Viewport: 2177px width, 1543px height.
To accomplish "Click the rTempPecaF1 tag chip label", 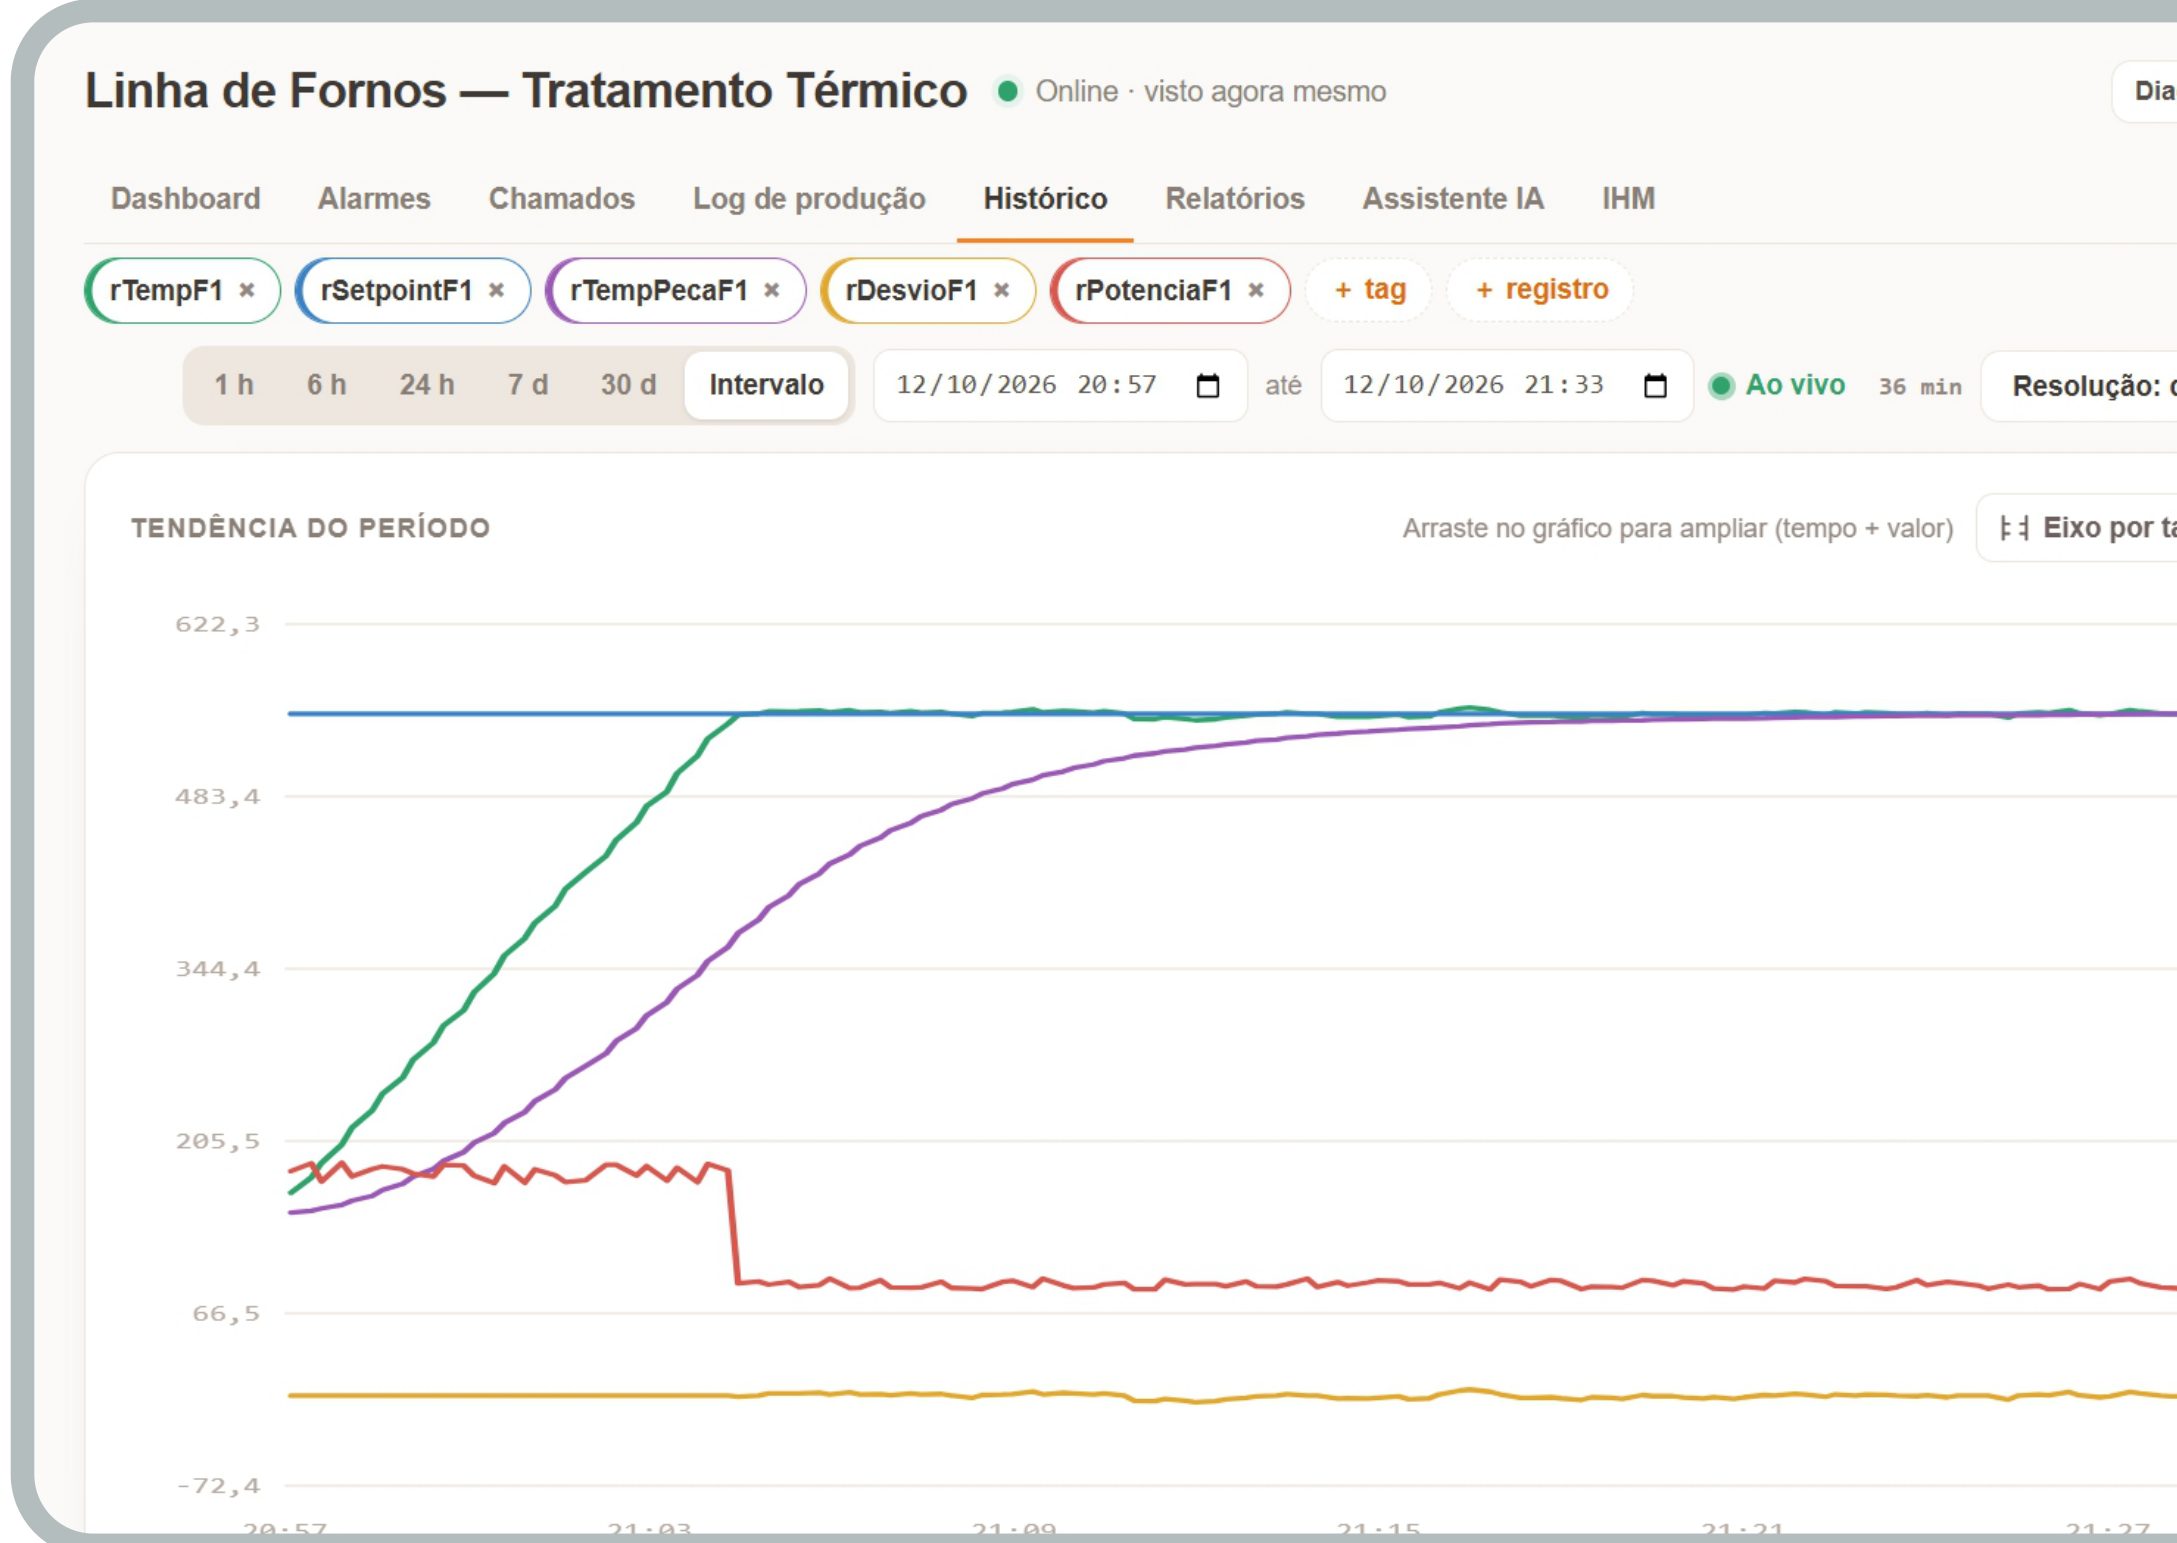I will click(659, 290).
